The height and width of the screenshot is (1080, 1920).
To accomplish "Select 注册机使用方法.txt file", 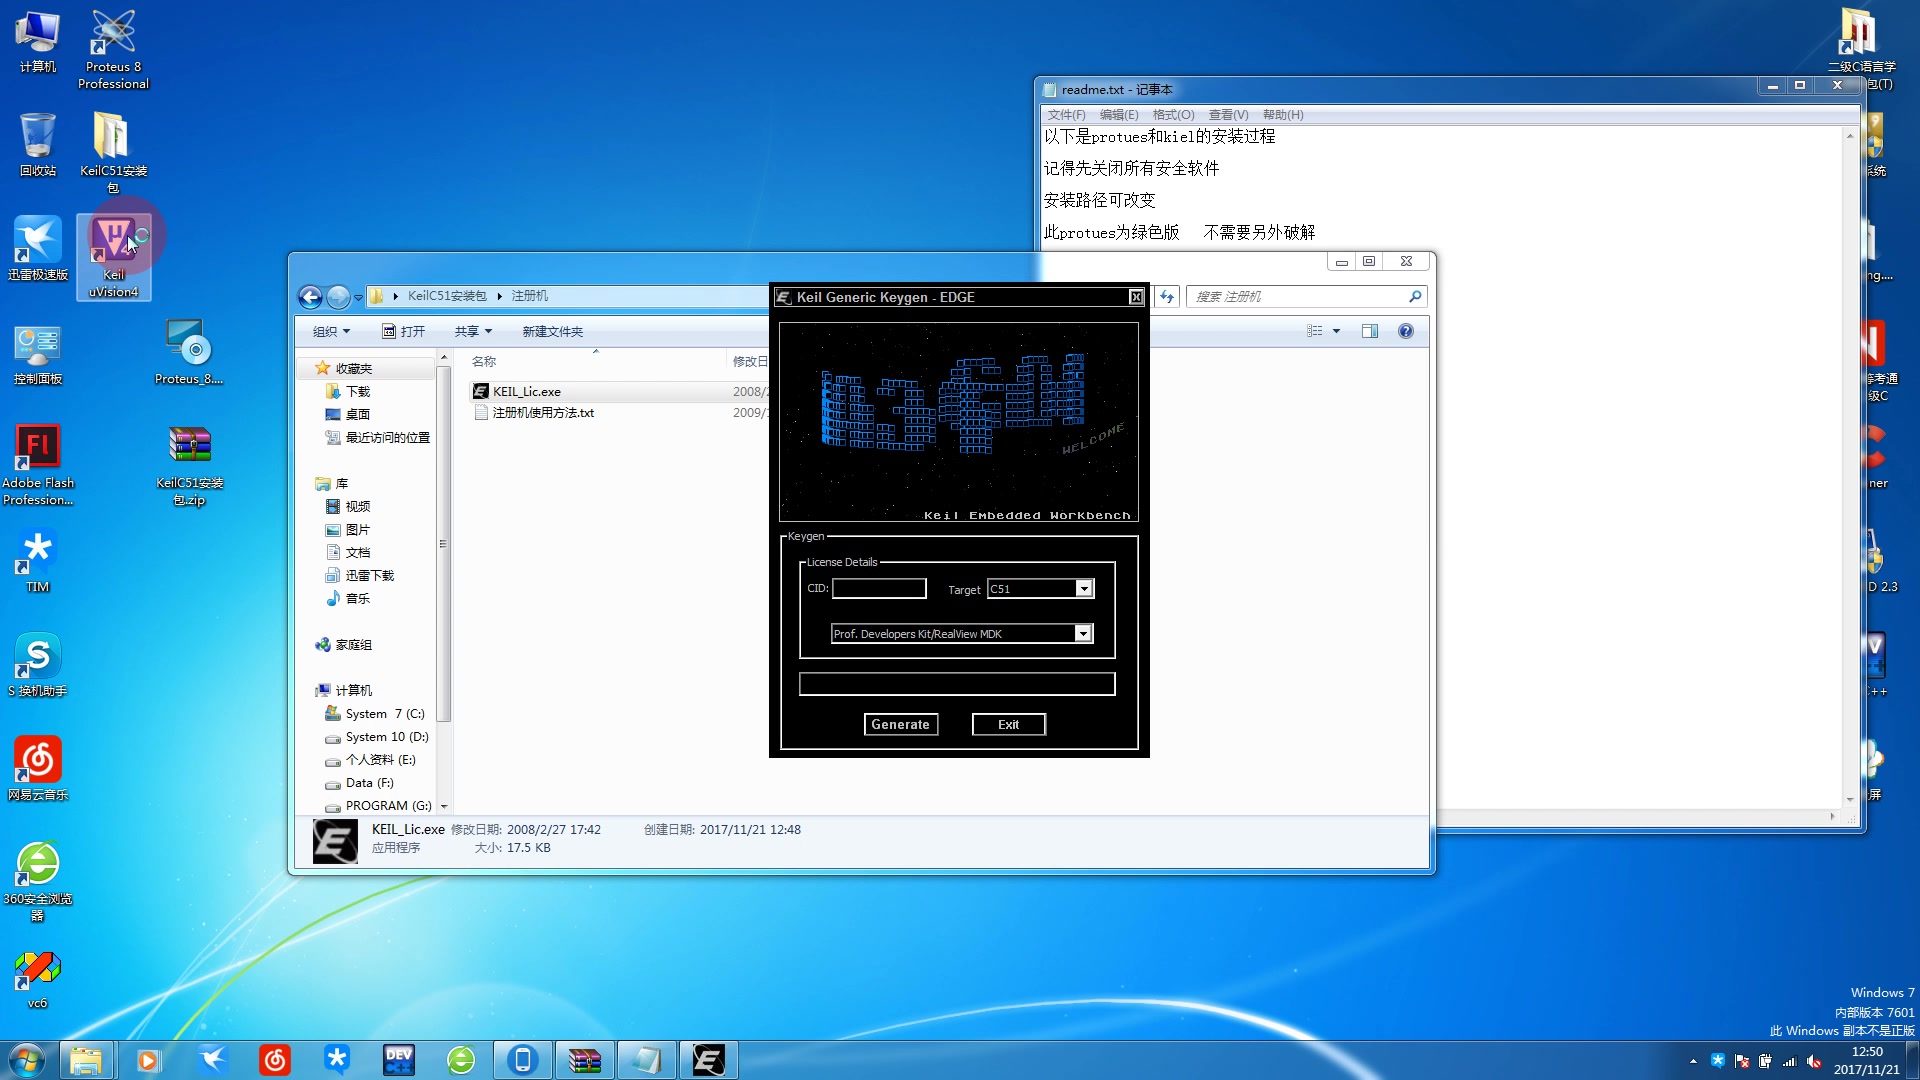I will coord(543,413).
